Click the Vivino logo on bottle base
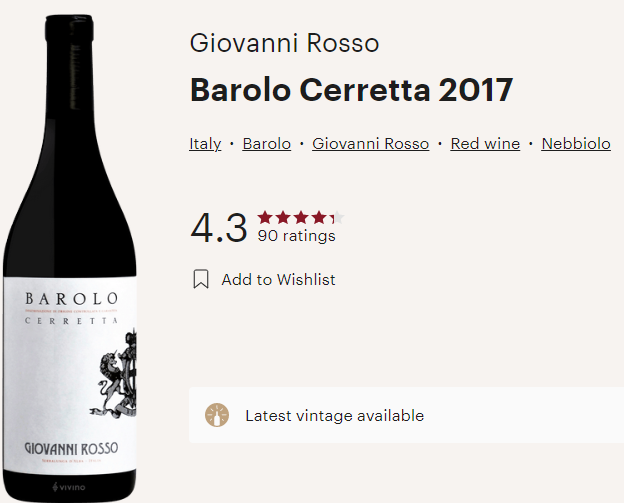 point(69,487)
